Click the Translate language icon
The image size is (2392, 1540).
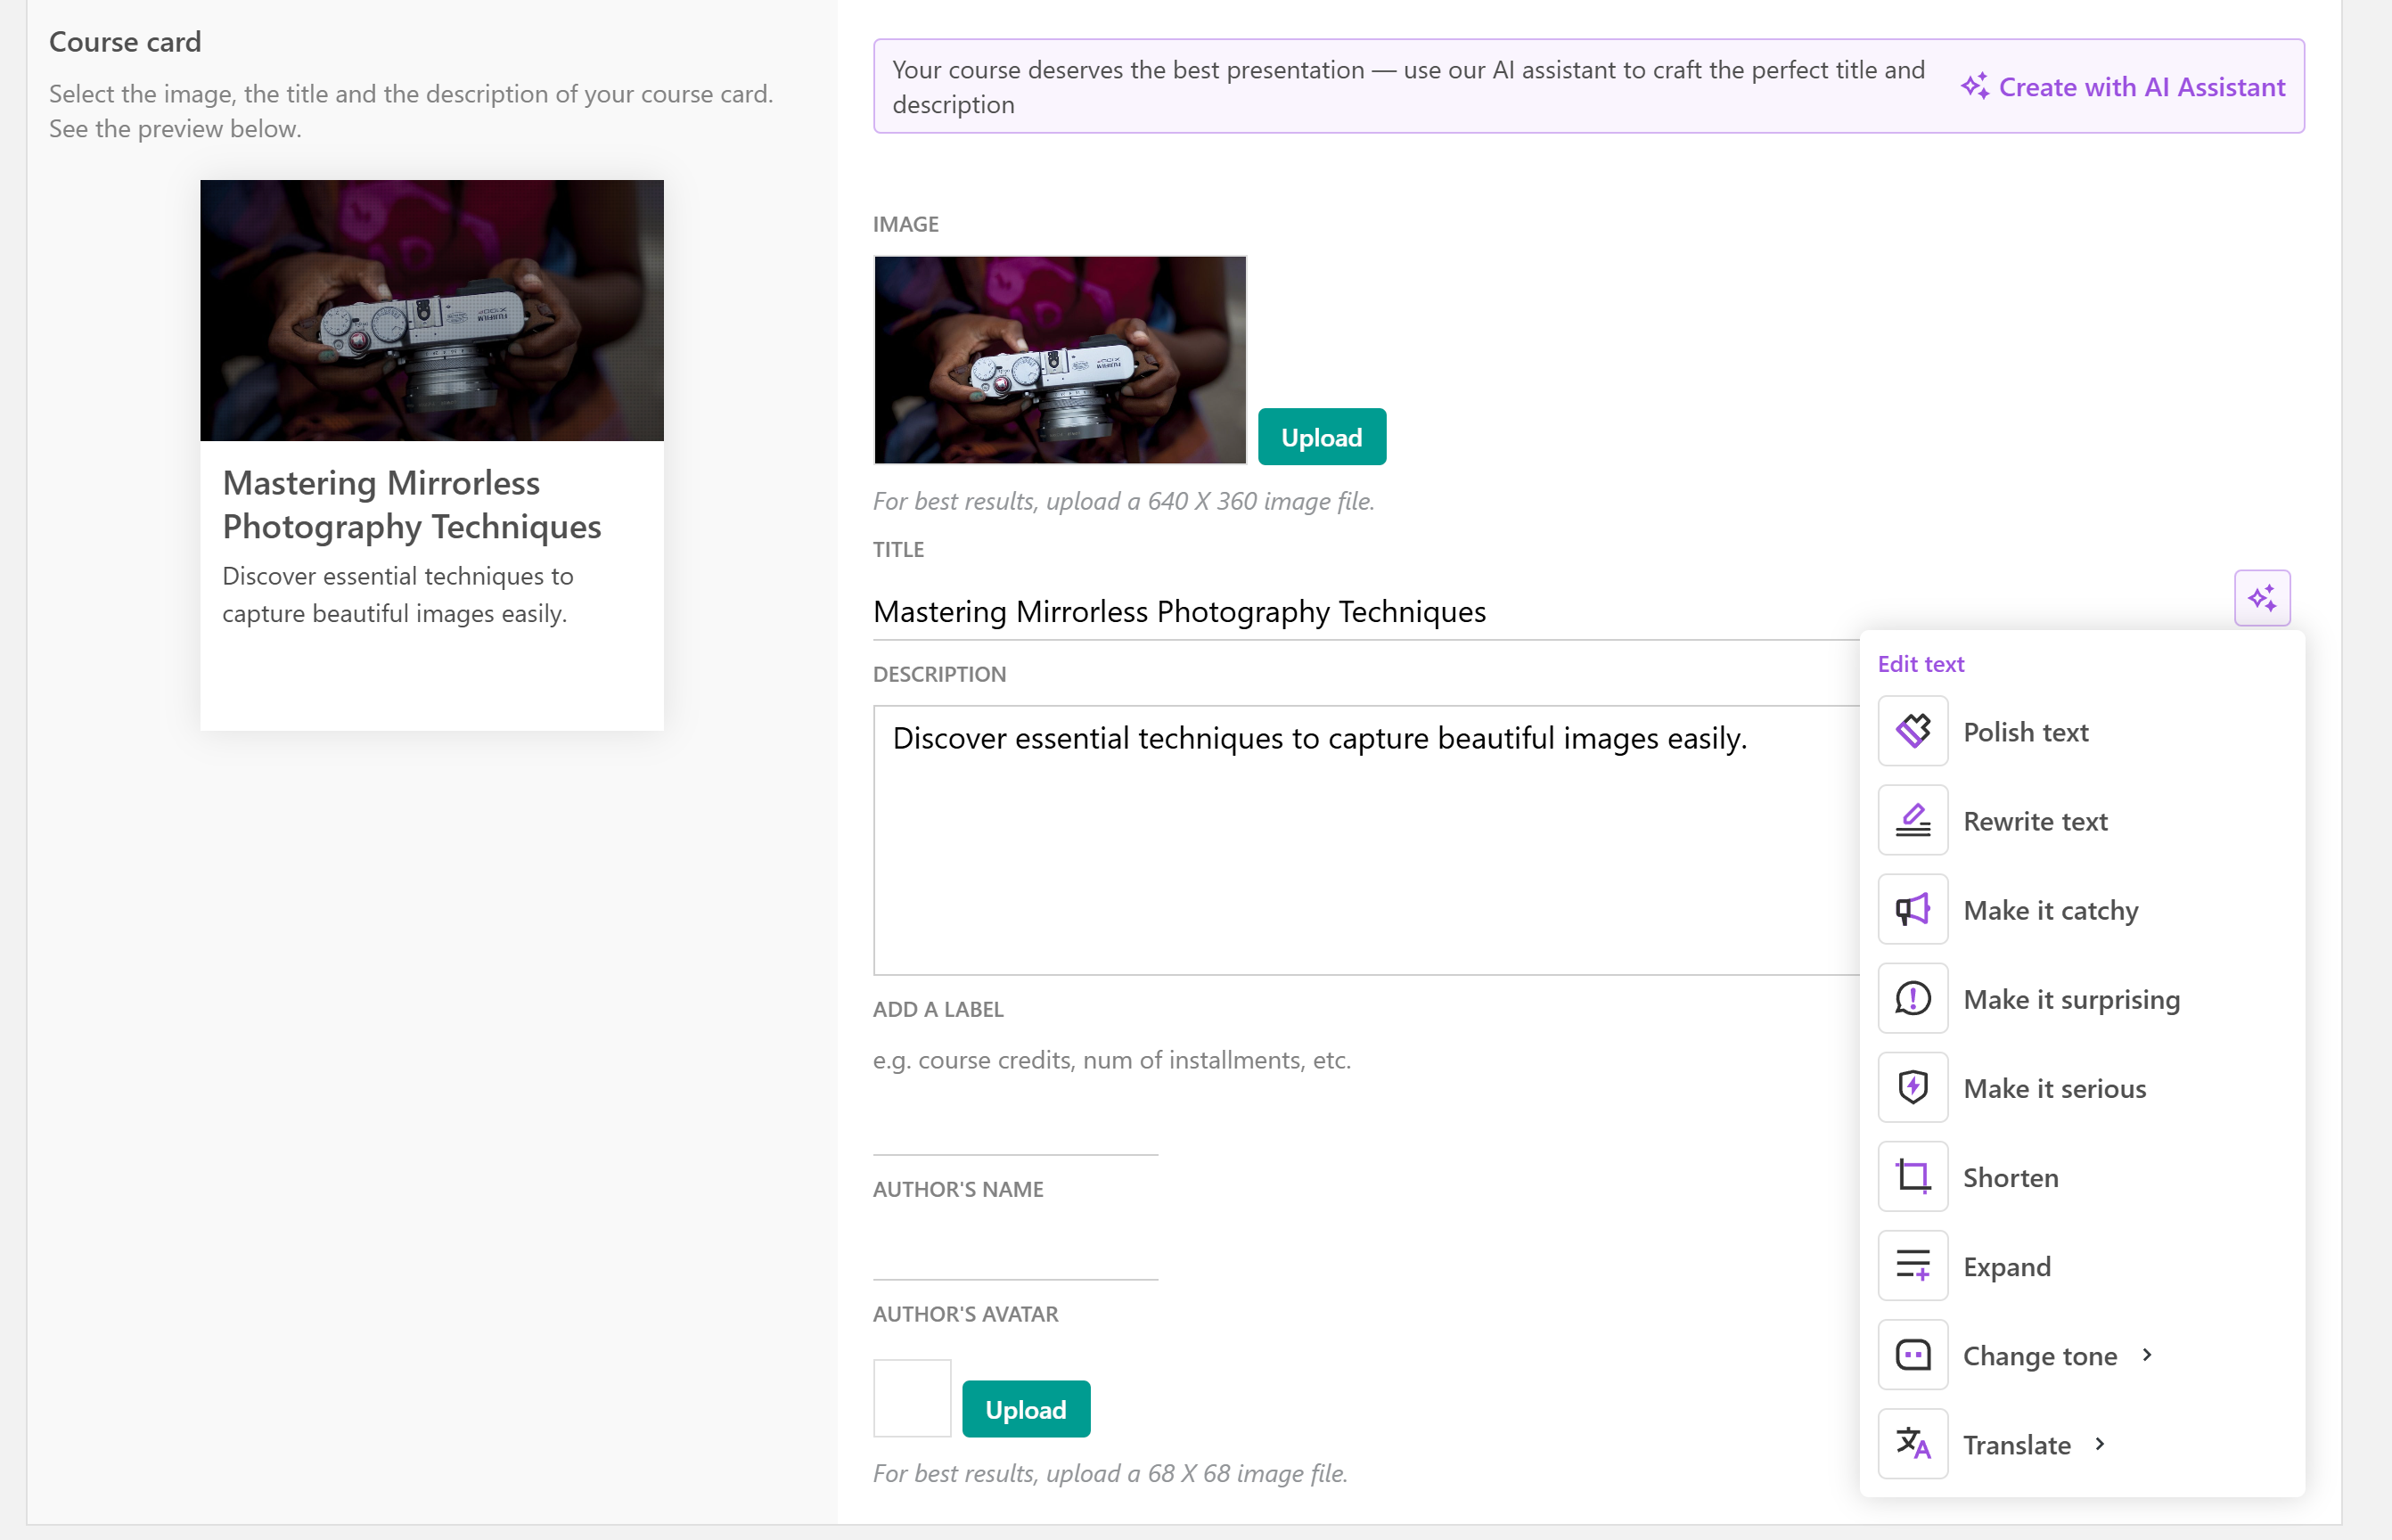click(x=1912, y=1443)
